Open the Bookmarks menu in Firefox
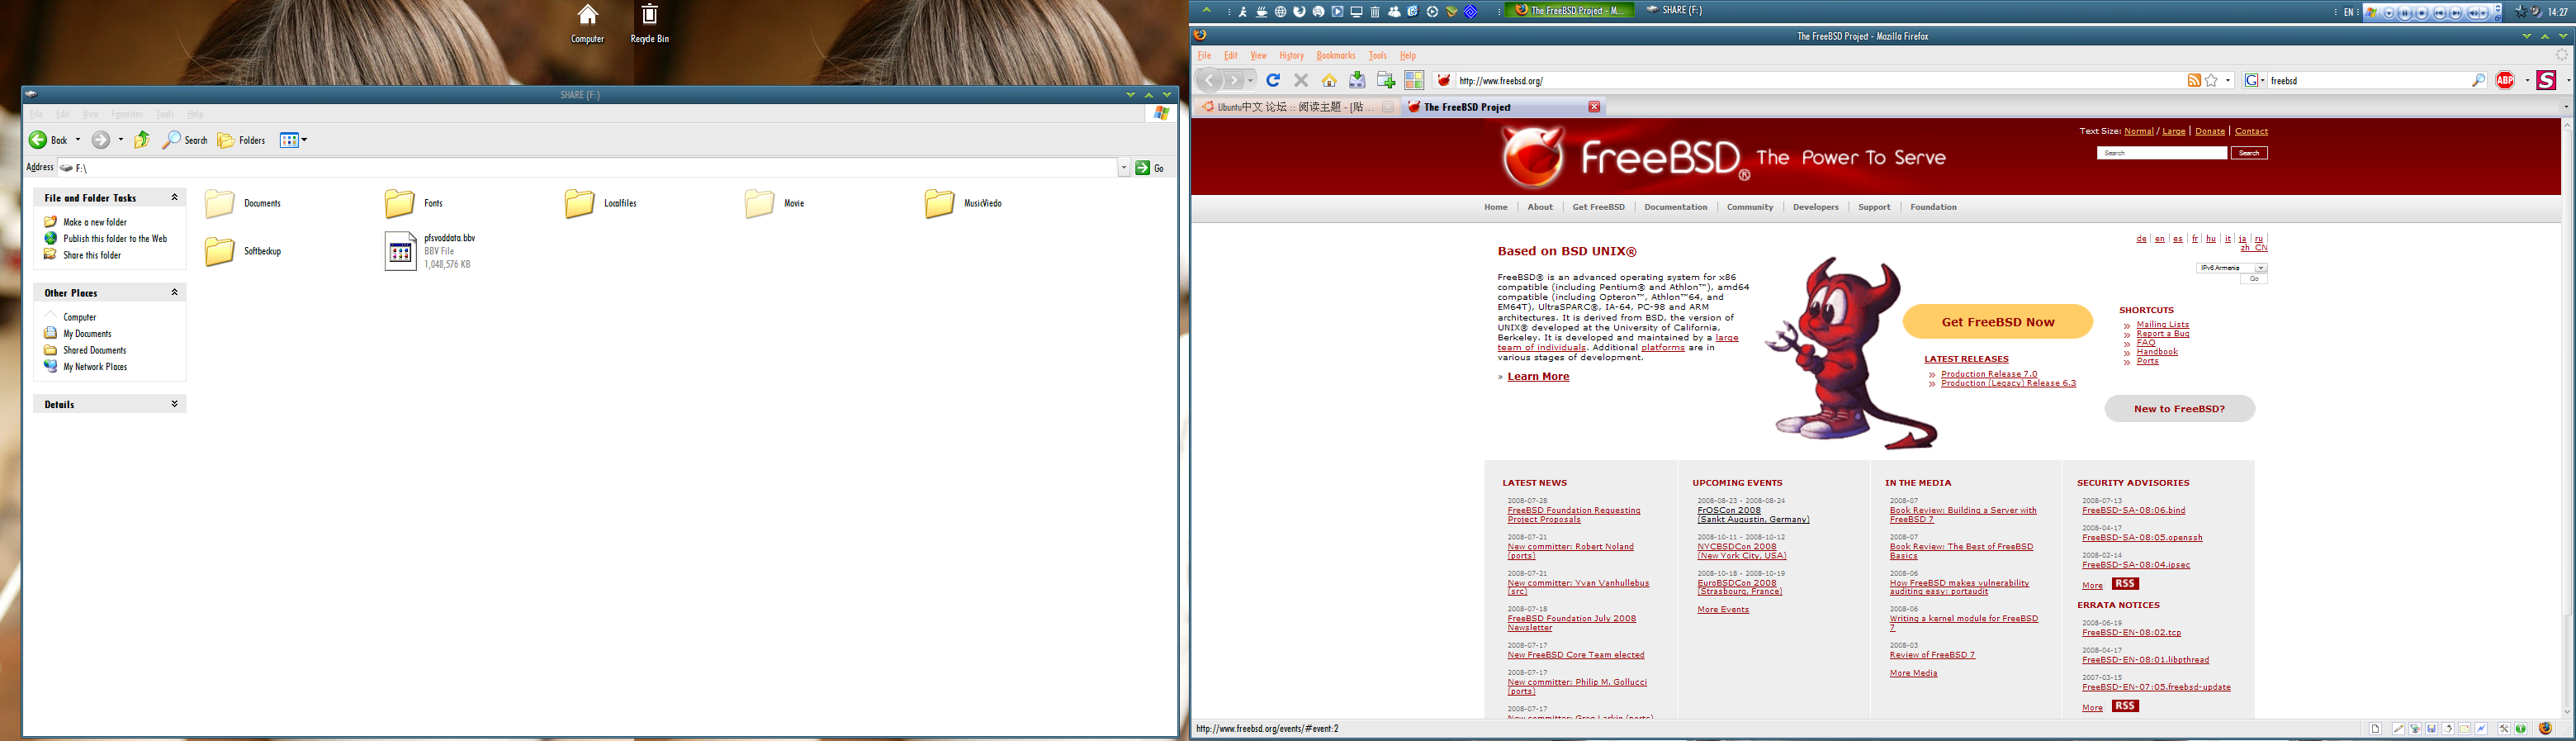2576x741 pixels. tap(1335, 56)
